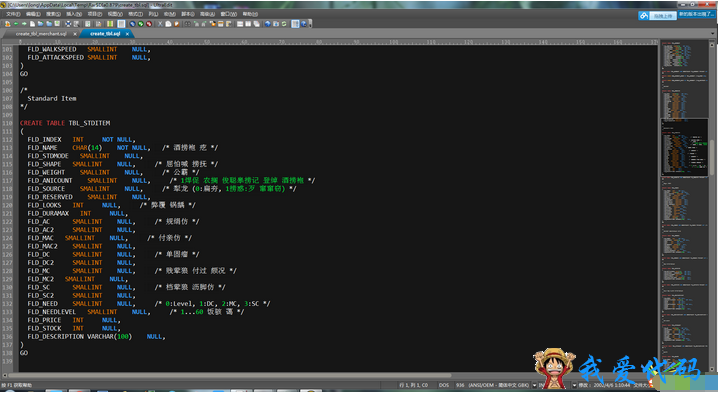The image size is (718, 394).
Task: Open the first menu in the menu bar
Action: pyautogui.click(x=13, y=14)
